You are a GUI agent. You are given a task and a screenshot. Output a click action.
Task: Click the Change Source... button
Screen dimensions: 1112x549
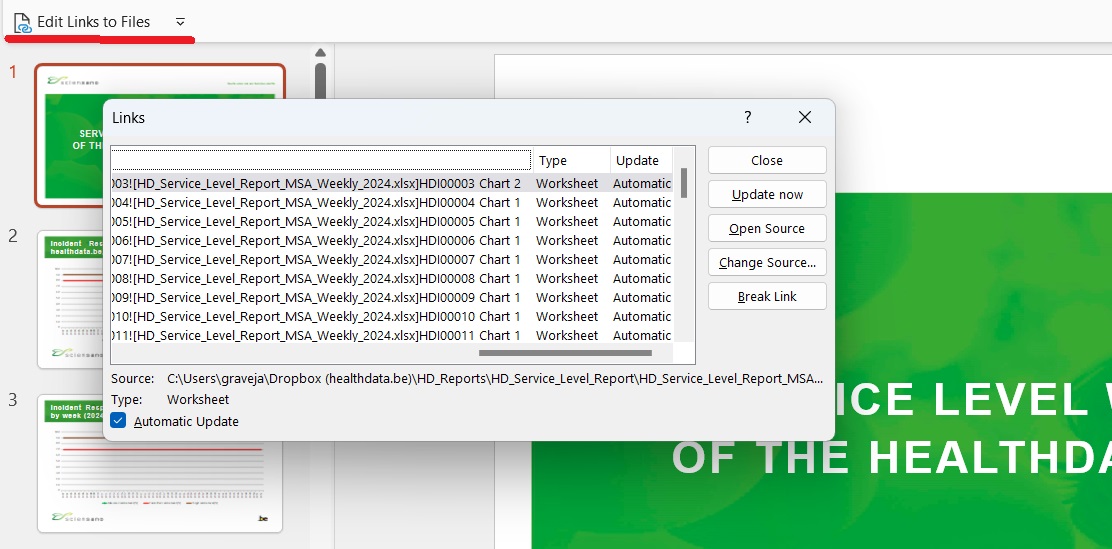[x=767, y=262]
